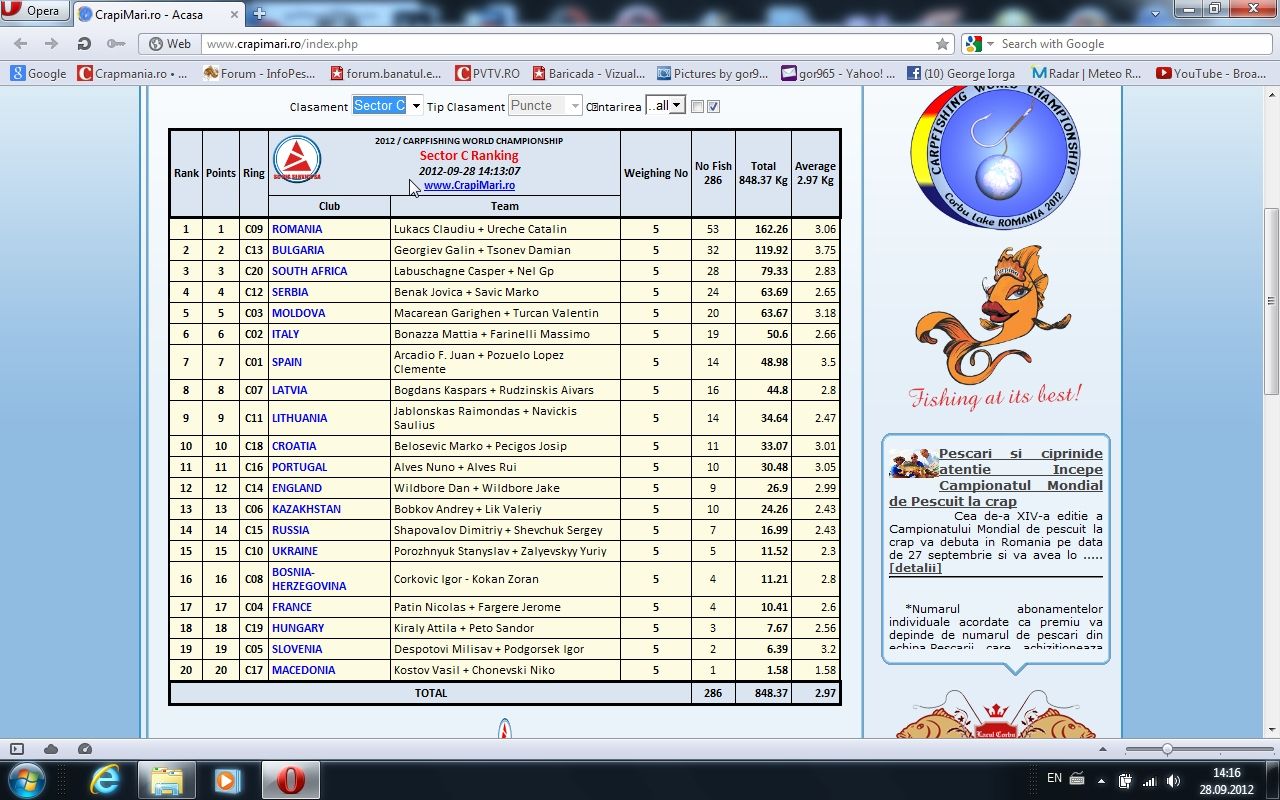Viewport: 1280px width, 800px height.
Task: Toggle the panels icon in status bar
Action: 17,749
